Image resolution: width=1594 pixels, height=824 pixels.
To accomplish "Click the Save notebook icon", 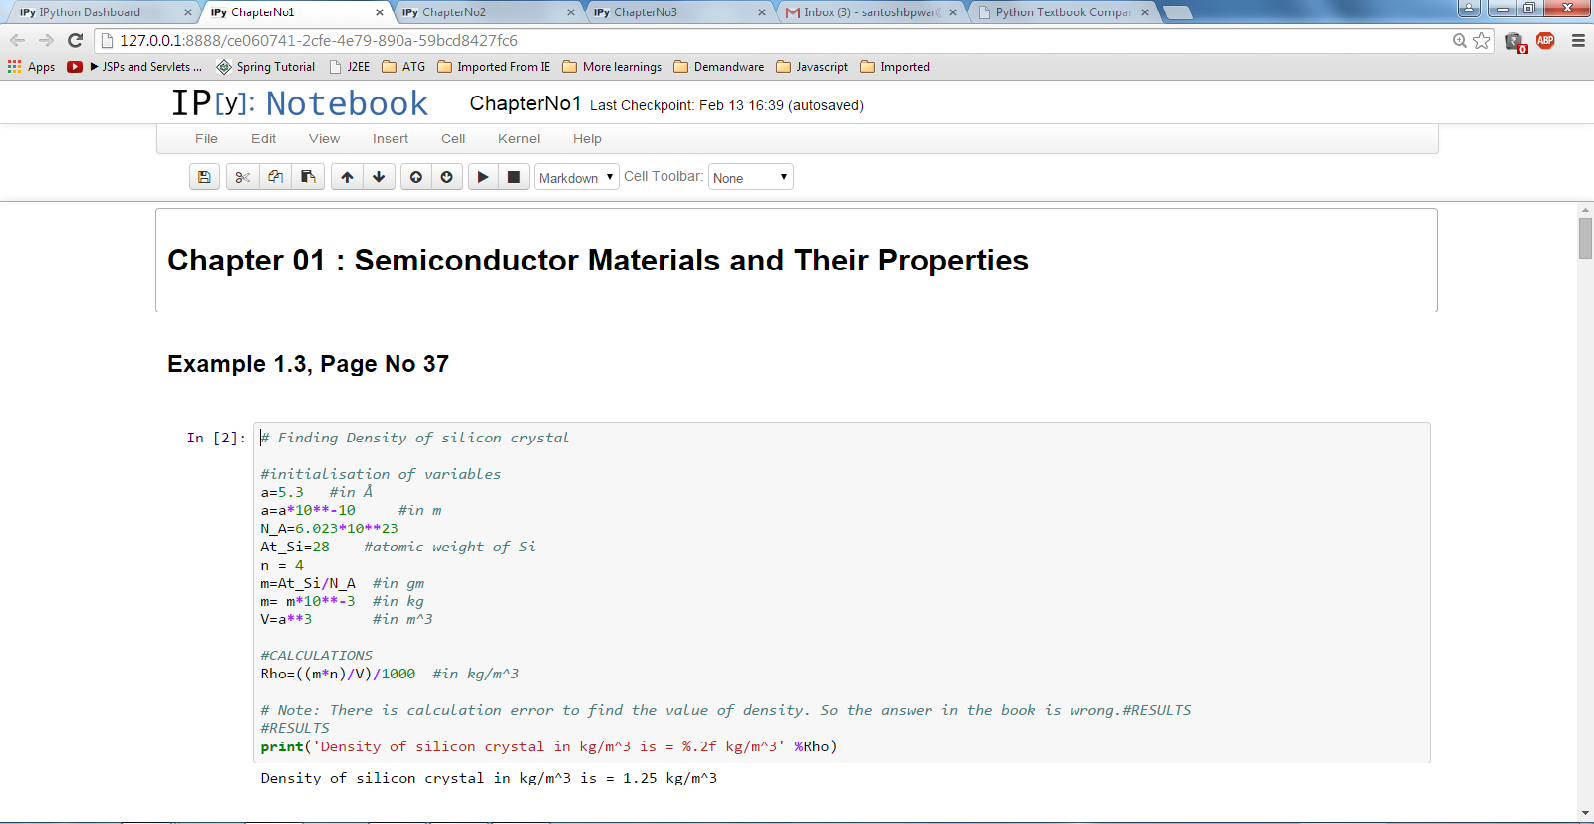I will [204, 177].
